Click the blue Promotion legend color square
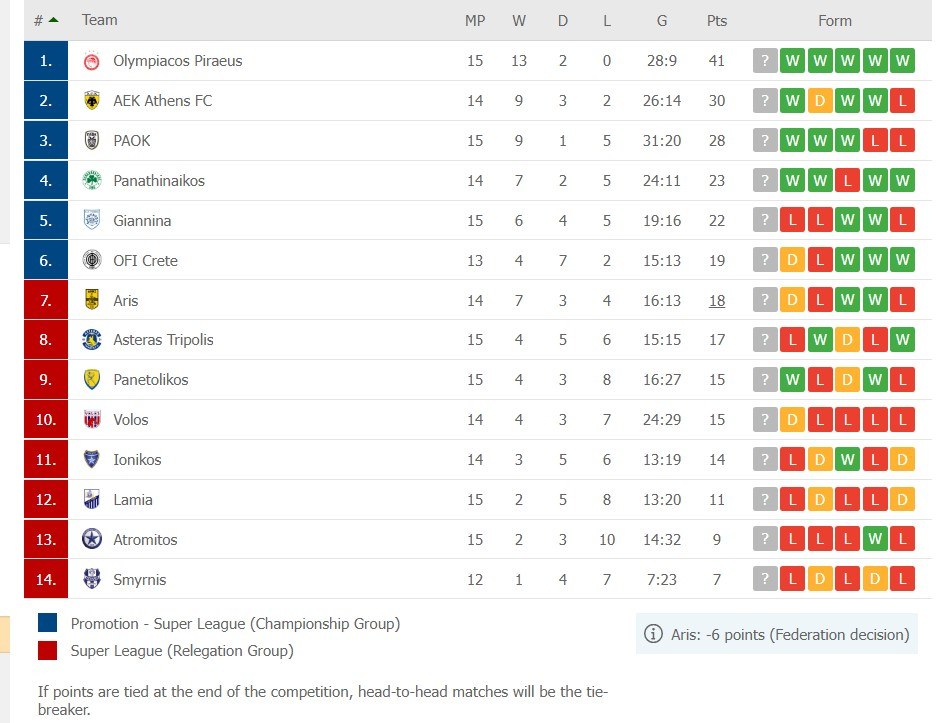Viewport: 938px width, 723px height. click(48, 623)
